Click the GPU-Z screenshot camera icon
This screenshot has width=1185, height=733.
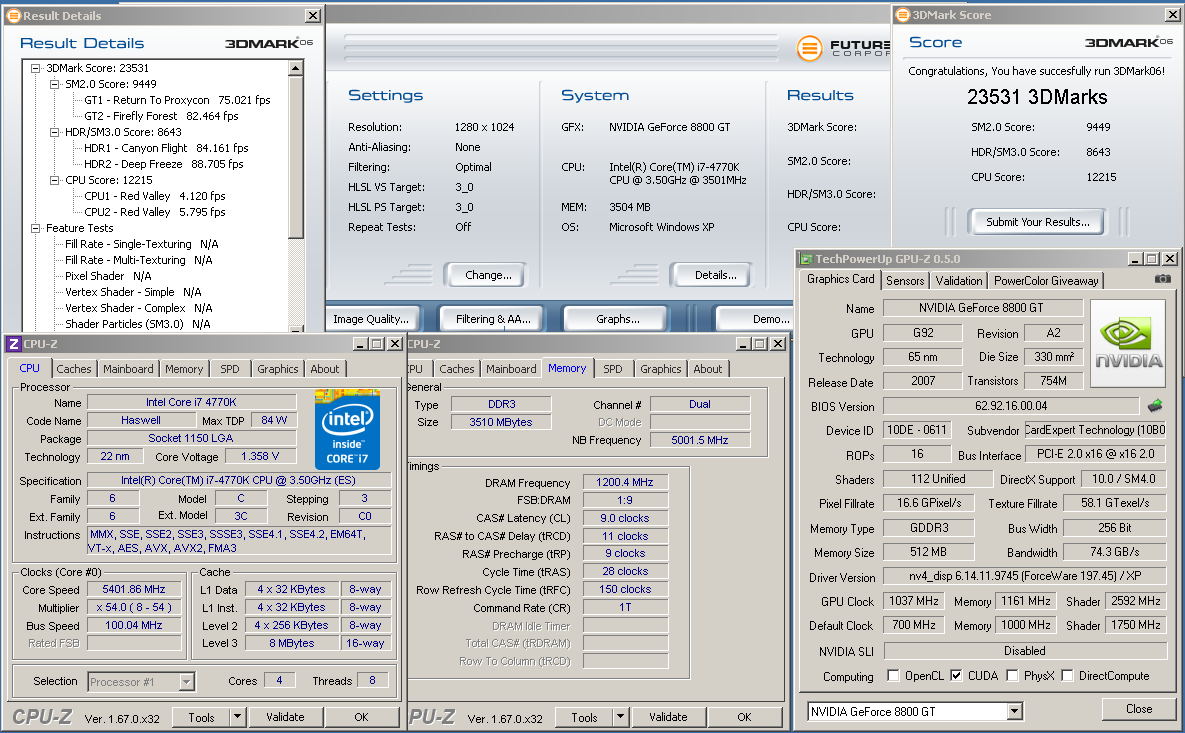pyautogui.click(x=1162, y=279)
